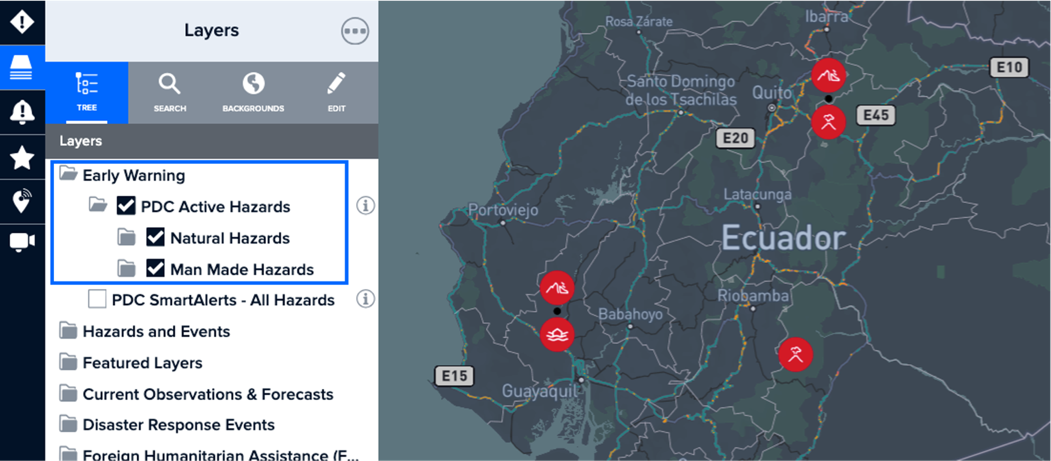The image size is (1051, 461).
Task: Click the Babahoyo city label
Action: (x=630, y=314)
